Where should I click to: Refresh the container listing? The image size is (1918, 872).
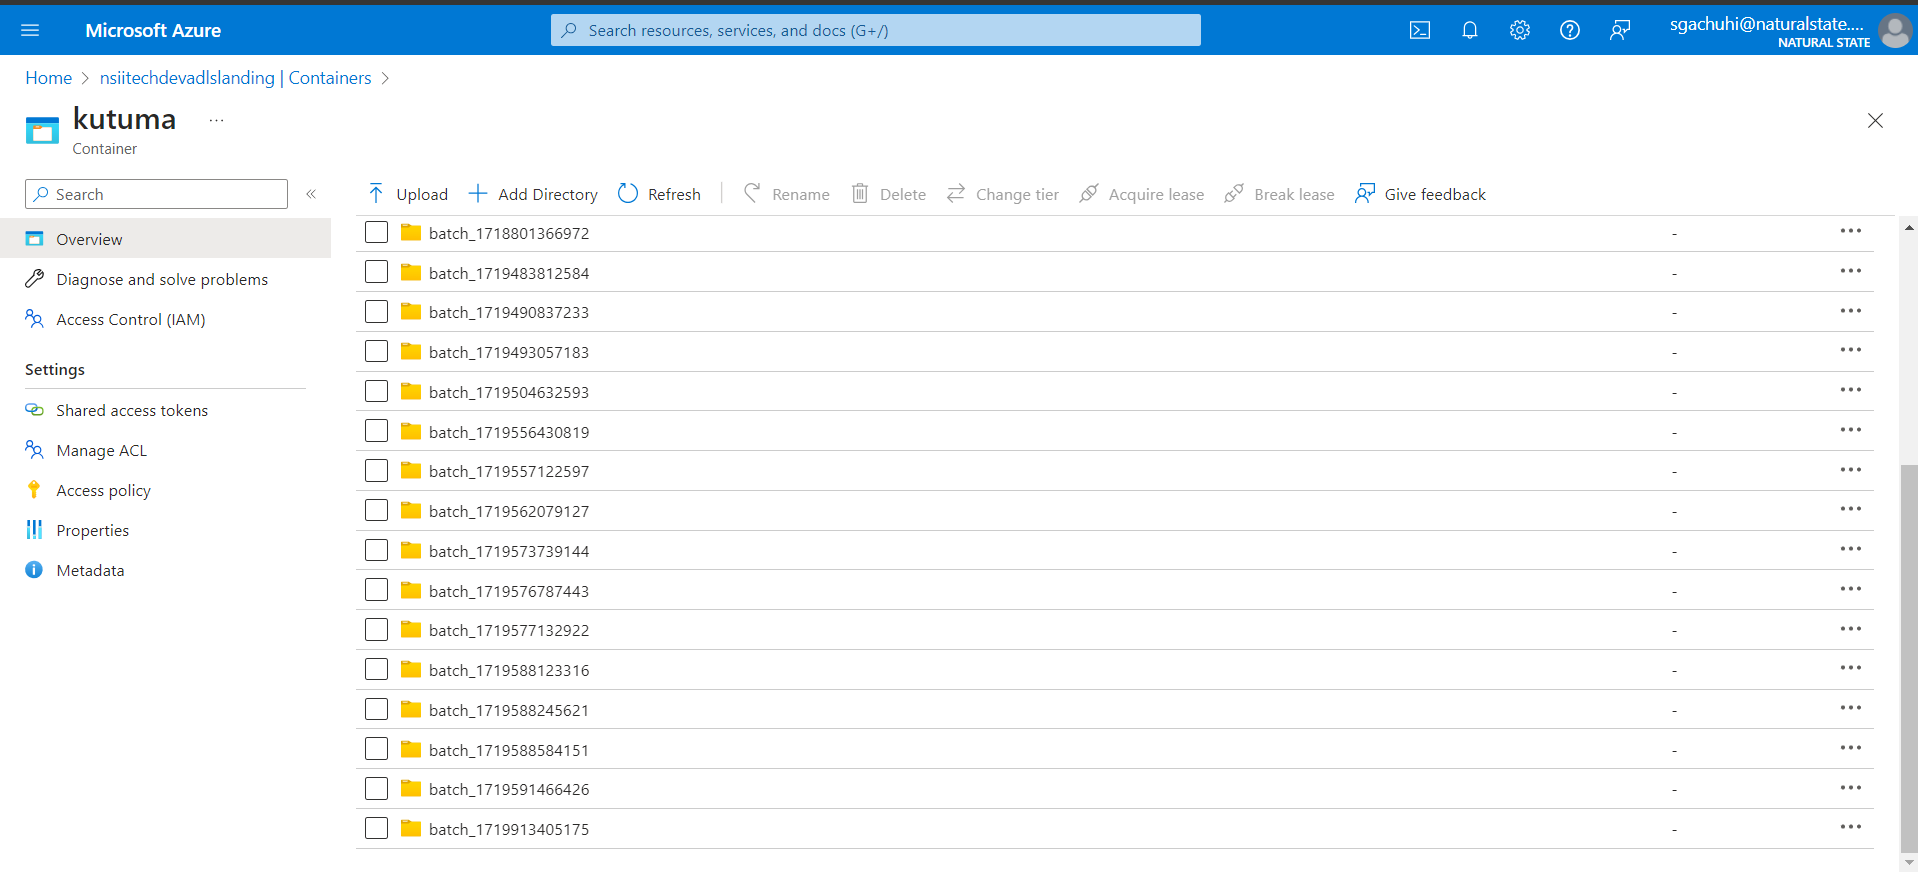pos(660,194)
